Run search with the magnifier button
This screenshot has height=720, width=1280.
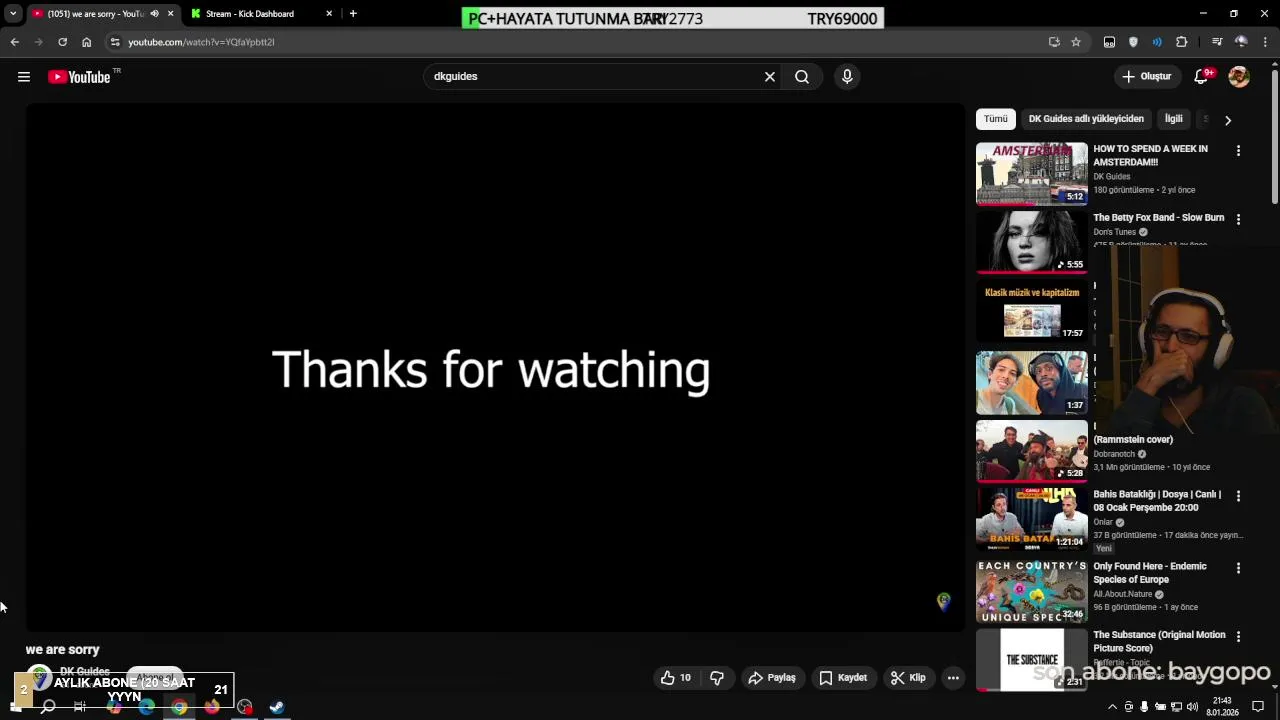tap(802, 77)
